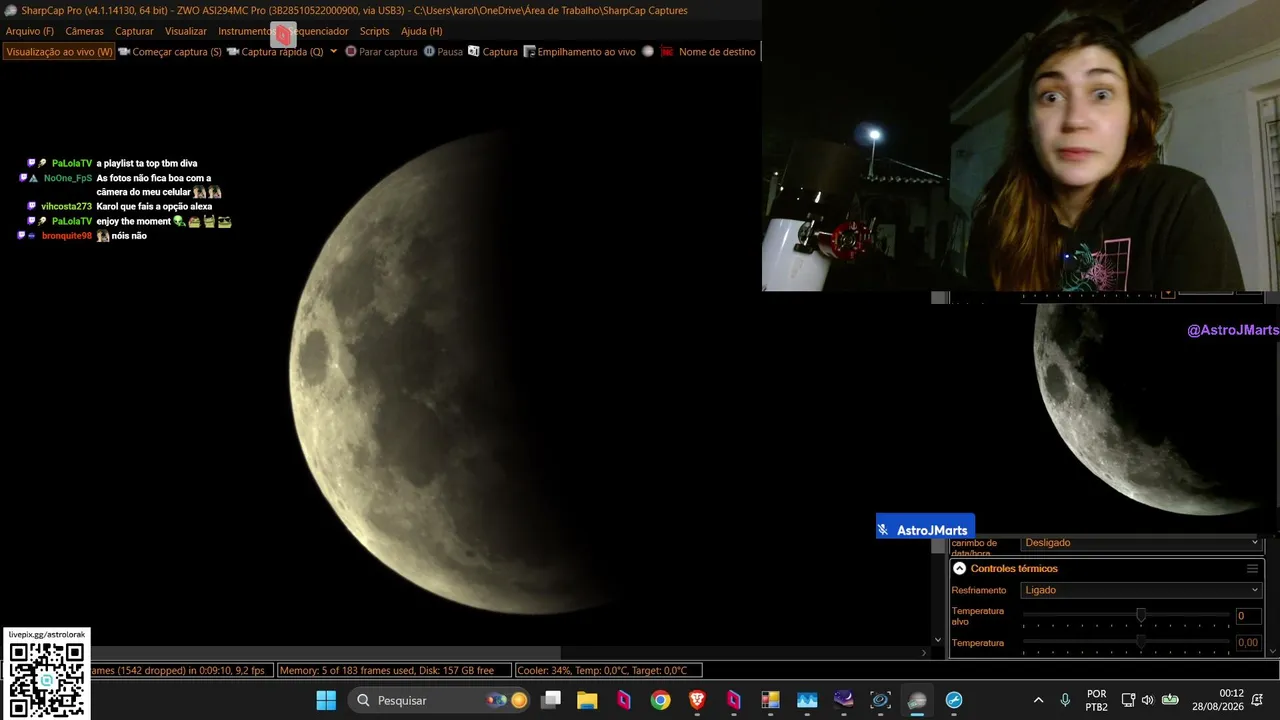The width and height of the screenshot is (1280, 720).
Task: Click the red camera icon before Nome de destino
Action: 667,51
